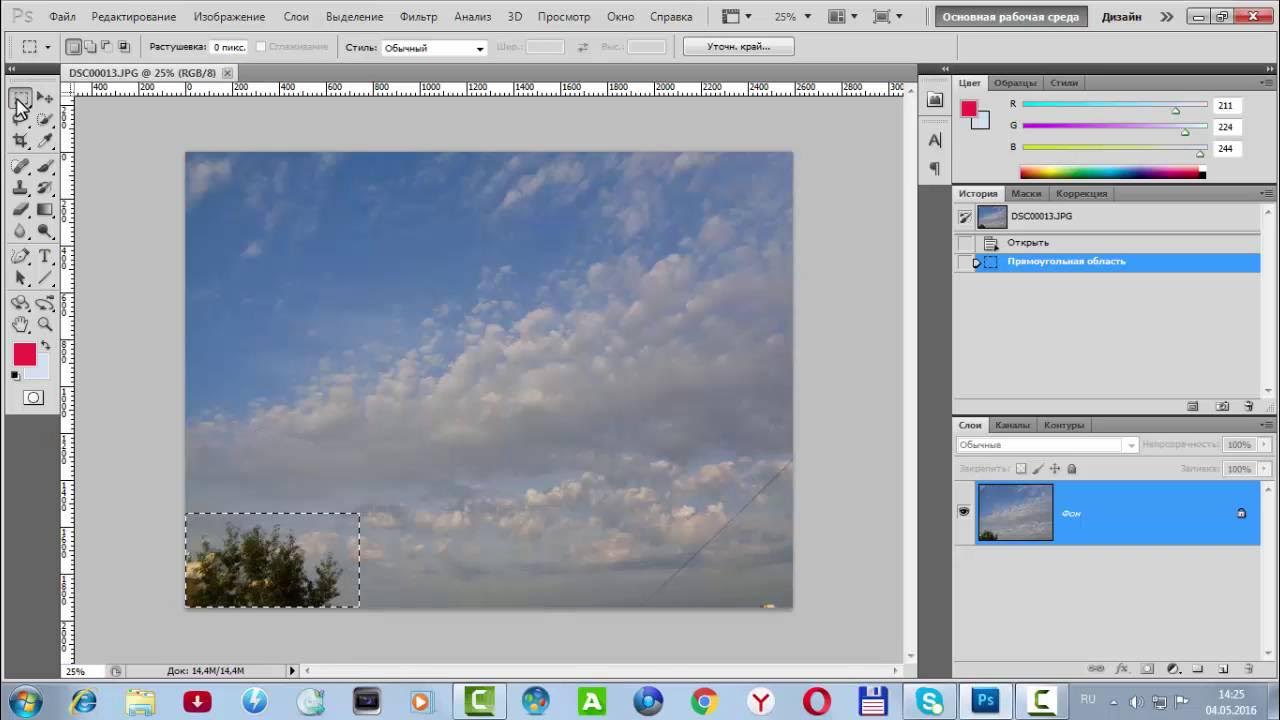The width and height of the screenshot is (1280, 720).
Task: Switch to the Дизайн workspace
Action: coord(1122,17)
